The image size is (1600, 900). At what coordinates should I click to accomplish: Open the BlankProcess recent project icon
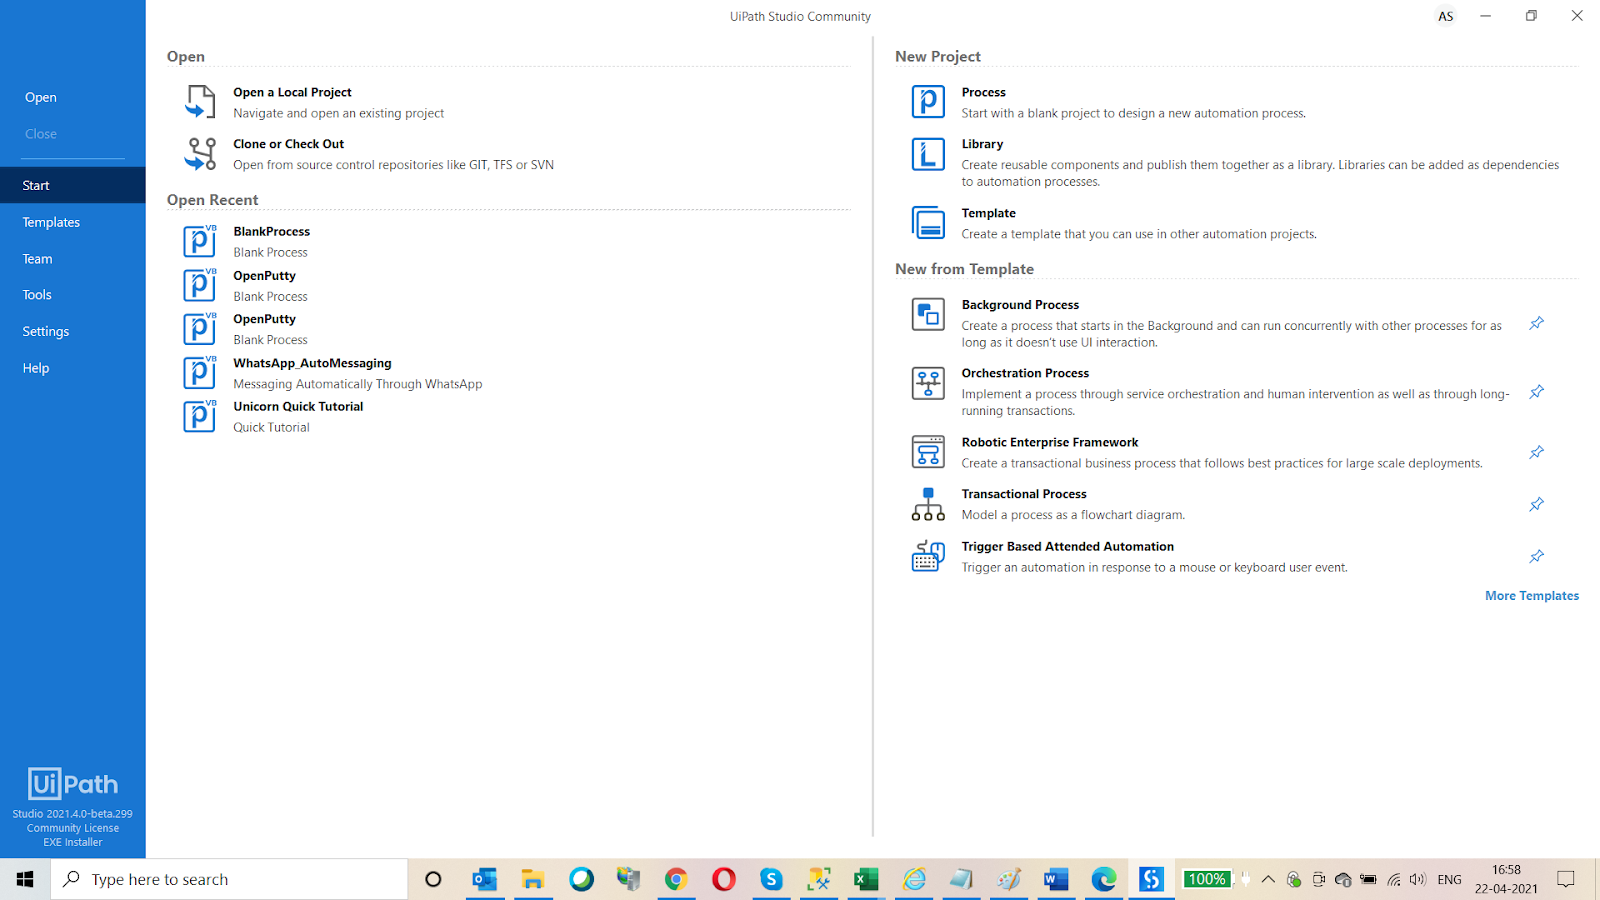[x=200, y=241]
